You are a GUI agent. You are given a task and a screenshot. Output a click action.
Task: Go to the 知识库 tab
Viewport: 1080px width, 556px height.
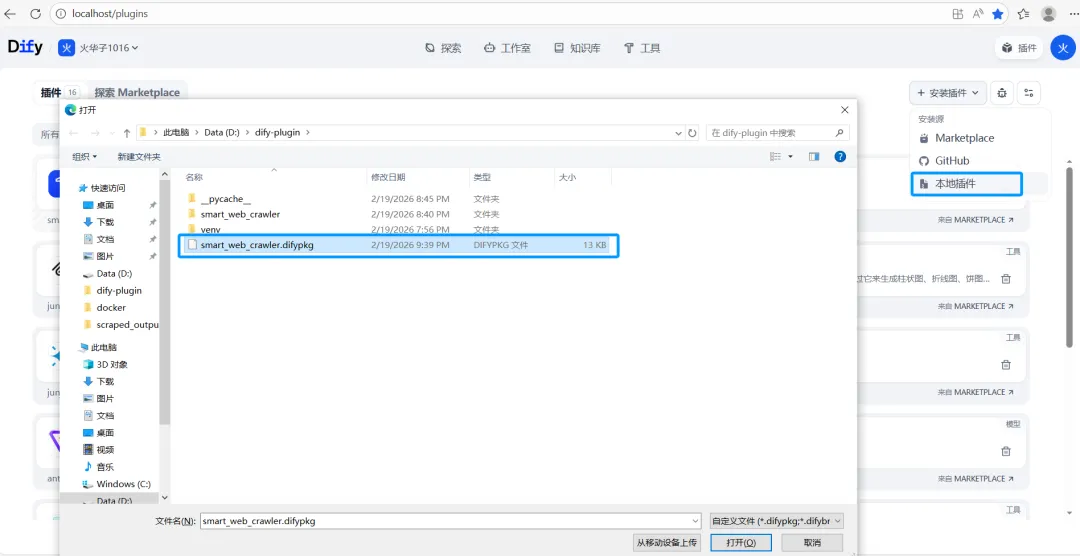click(577, 48)
